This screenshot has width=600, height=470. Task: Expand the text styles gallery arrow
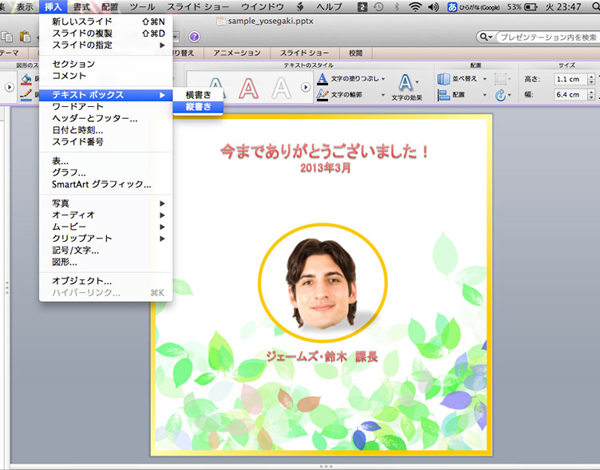307,88
